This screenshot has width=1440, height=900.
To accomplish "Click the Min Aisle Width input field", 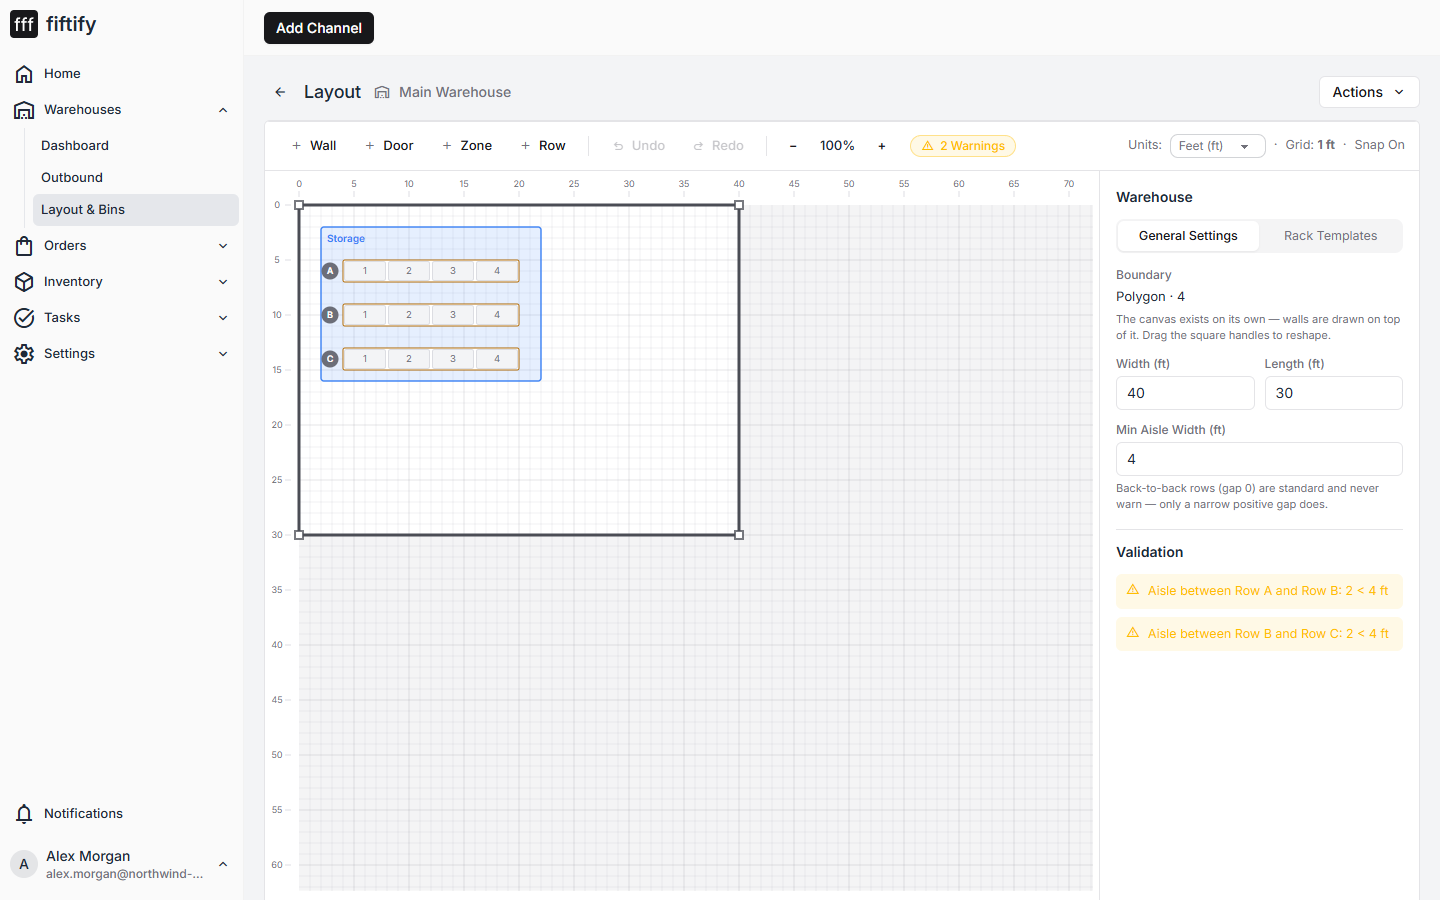I will pyautogui.click(x=1259, y=459).
